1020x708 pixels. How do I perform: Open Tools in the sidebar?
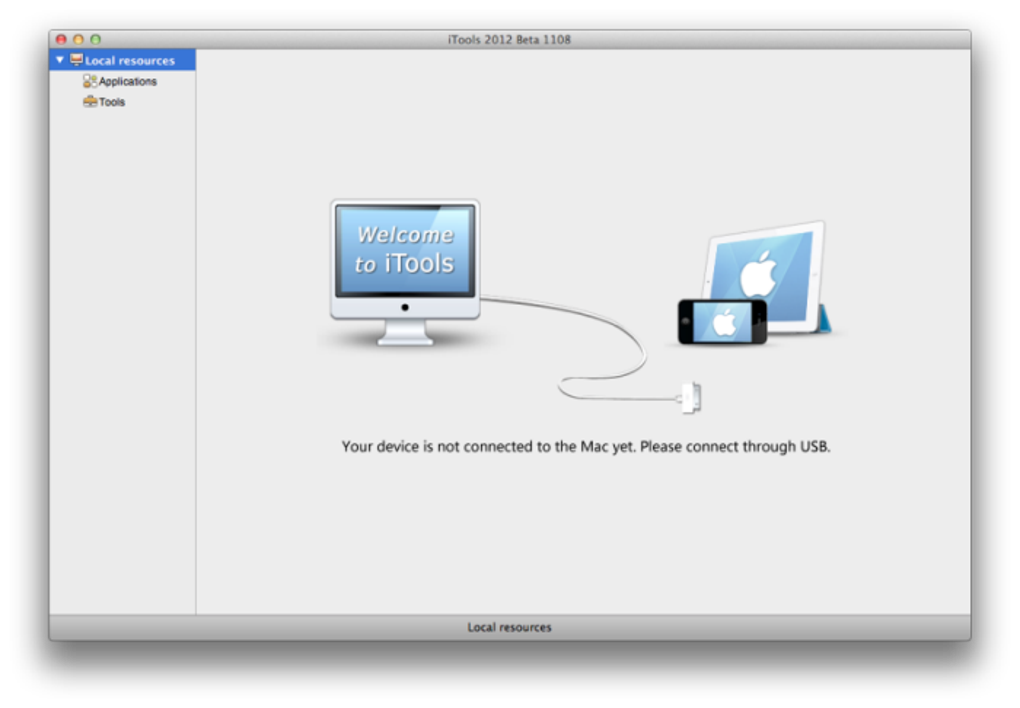point(112,102)
